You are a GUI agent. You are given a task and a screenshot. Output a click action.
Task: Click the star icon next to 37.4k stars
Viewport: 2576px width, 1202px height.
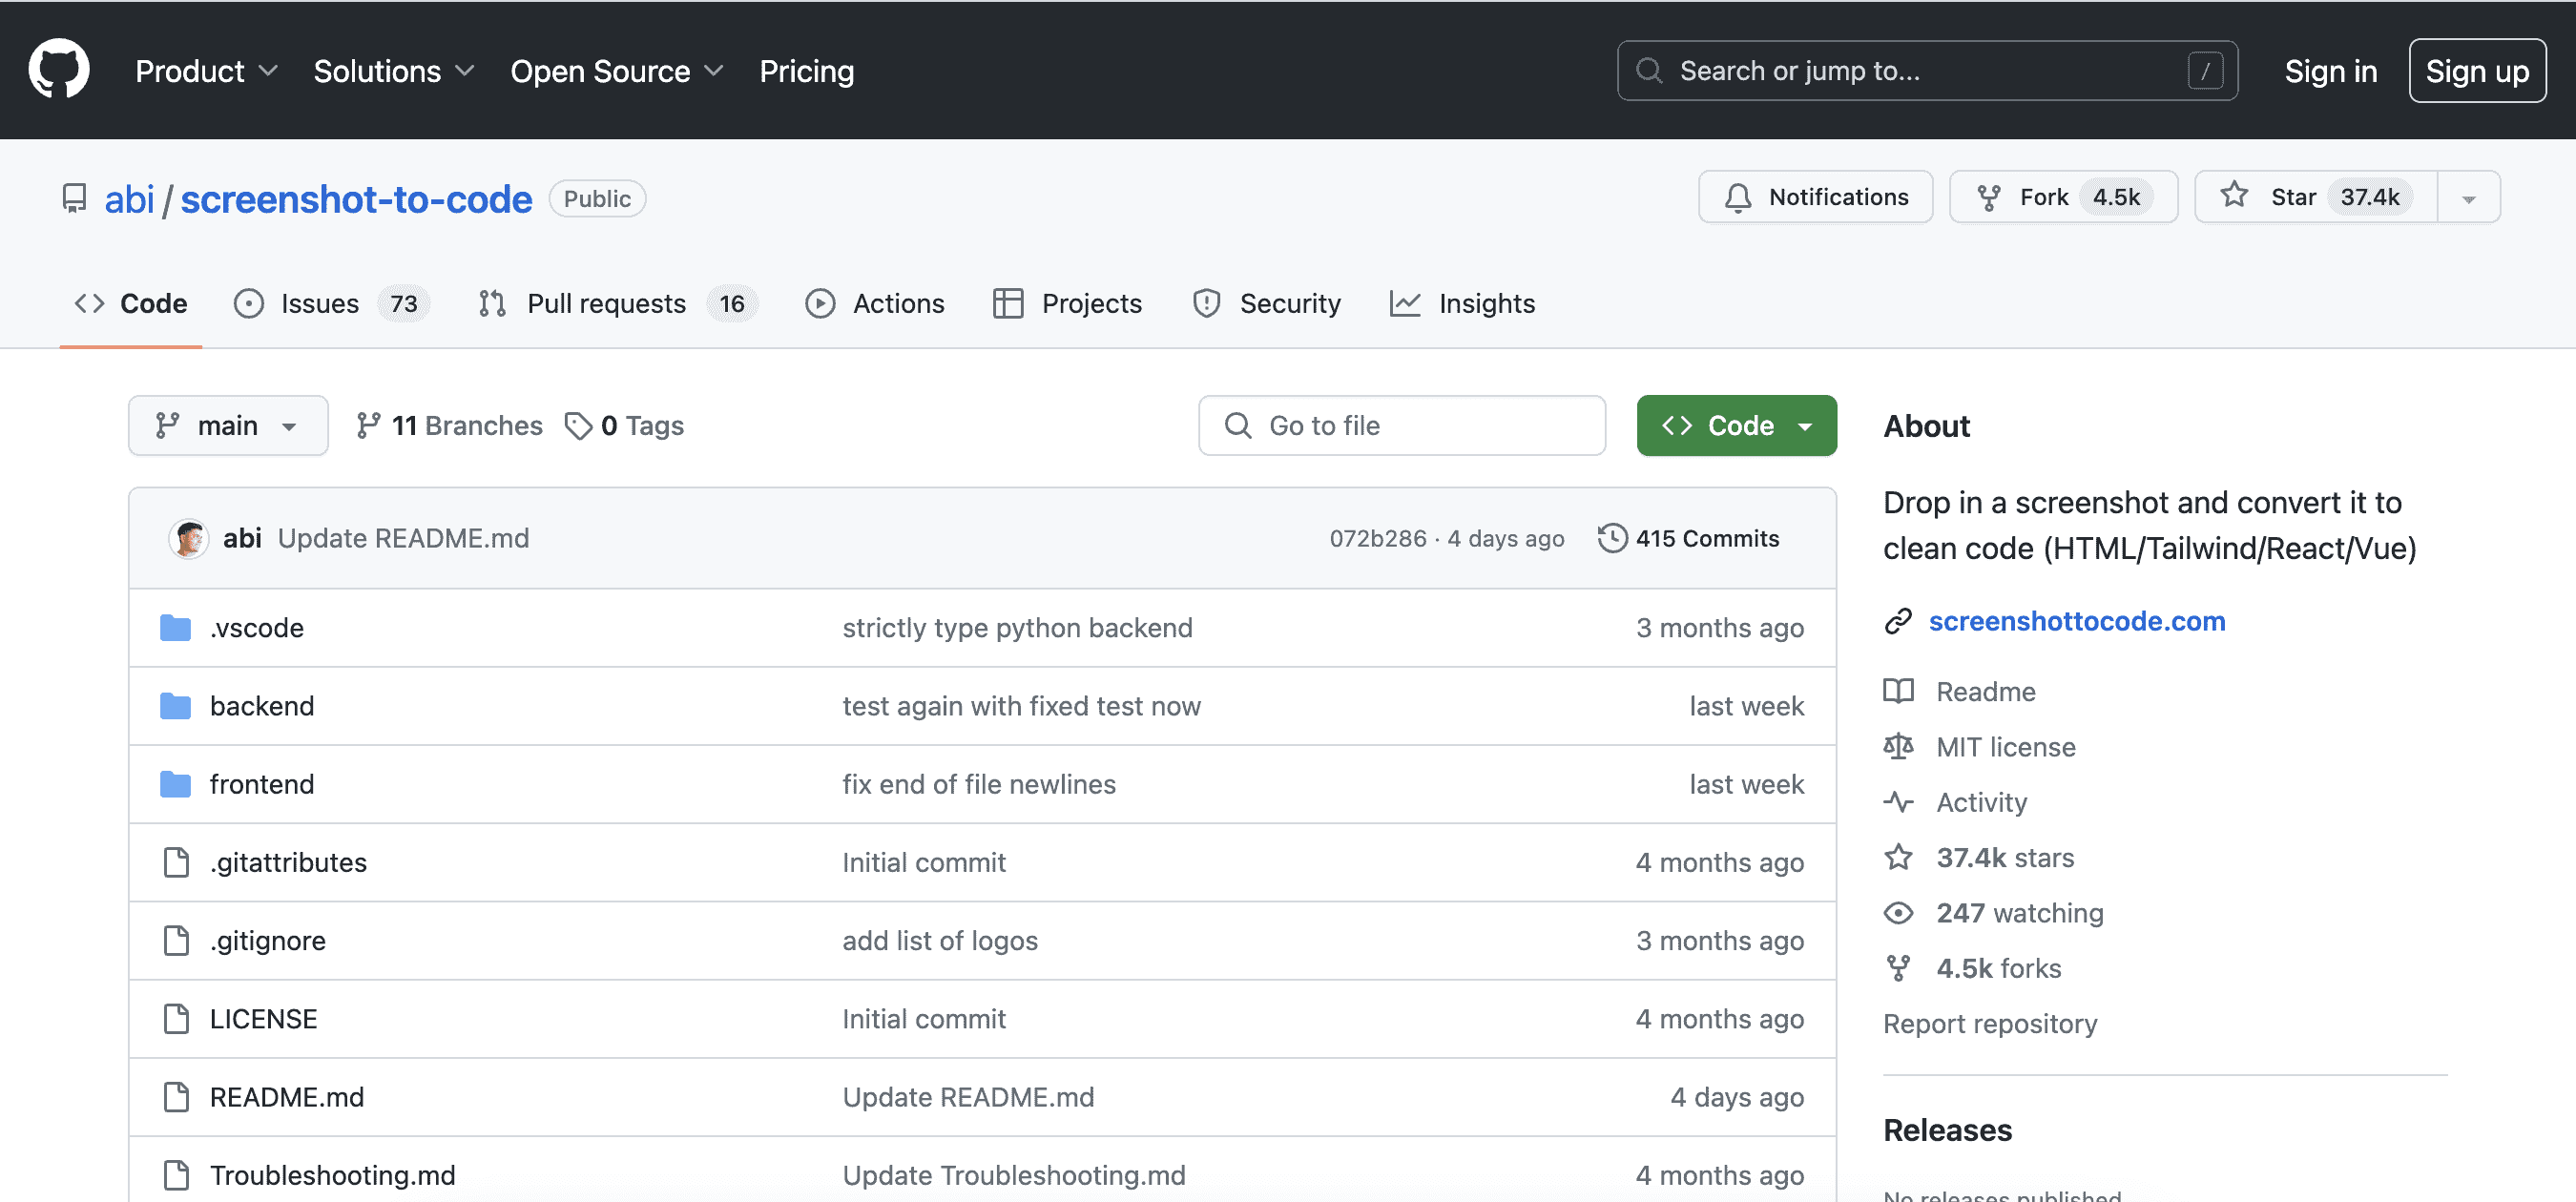1898,857
